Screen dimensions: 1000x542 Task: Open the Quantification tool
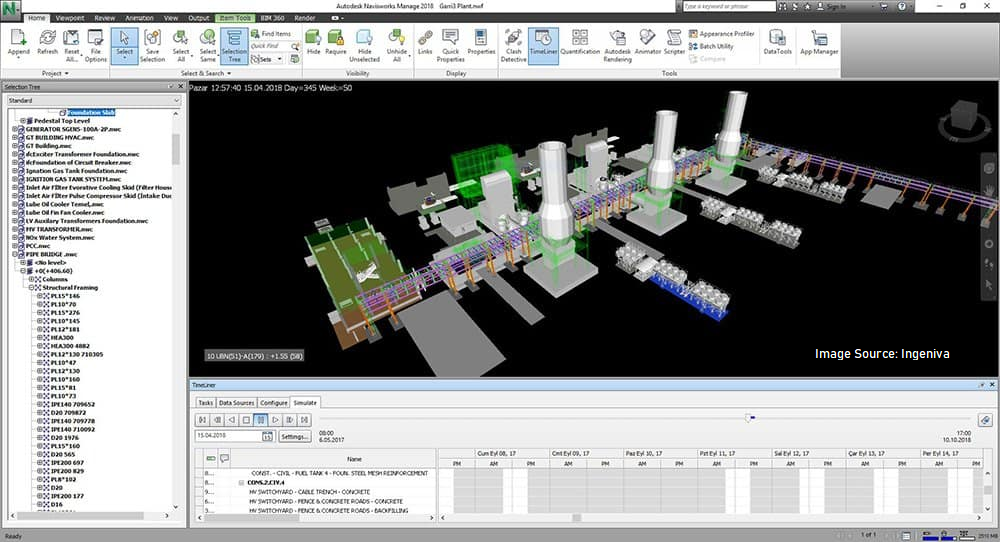(580, 40)
